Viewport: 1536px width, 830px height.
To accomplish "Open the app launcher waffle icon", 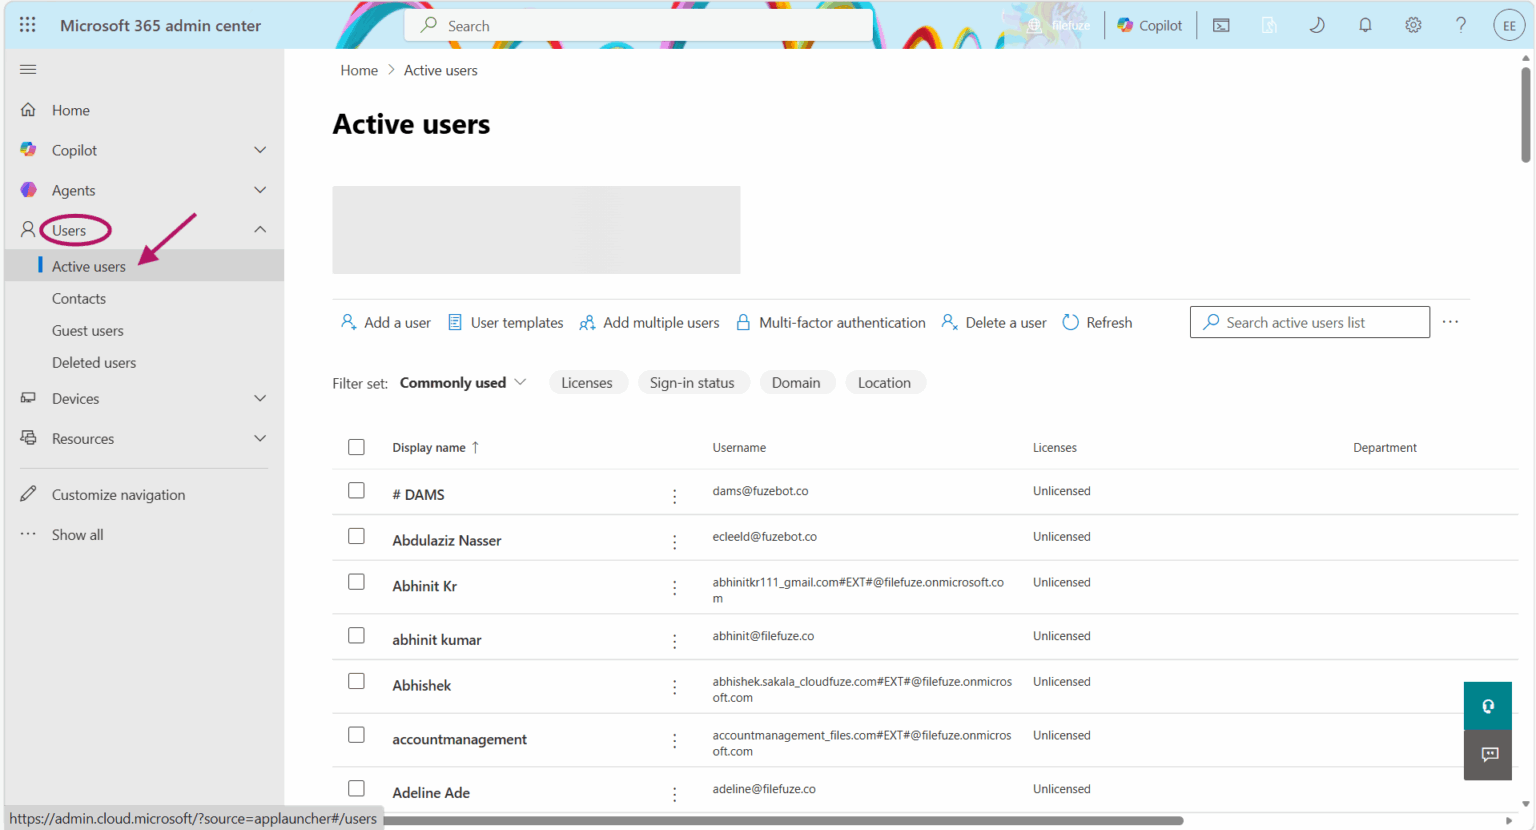I will click(x=28, y=25).
